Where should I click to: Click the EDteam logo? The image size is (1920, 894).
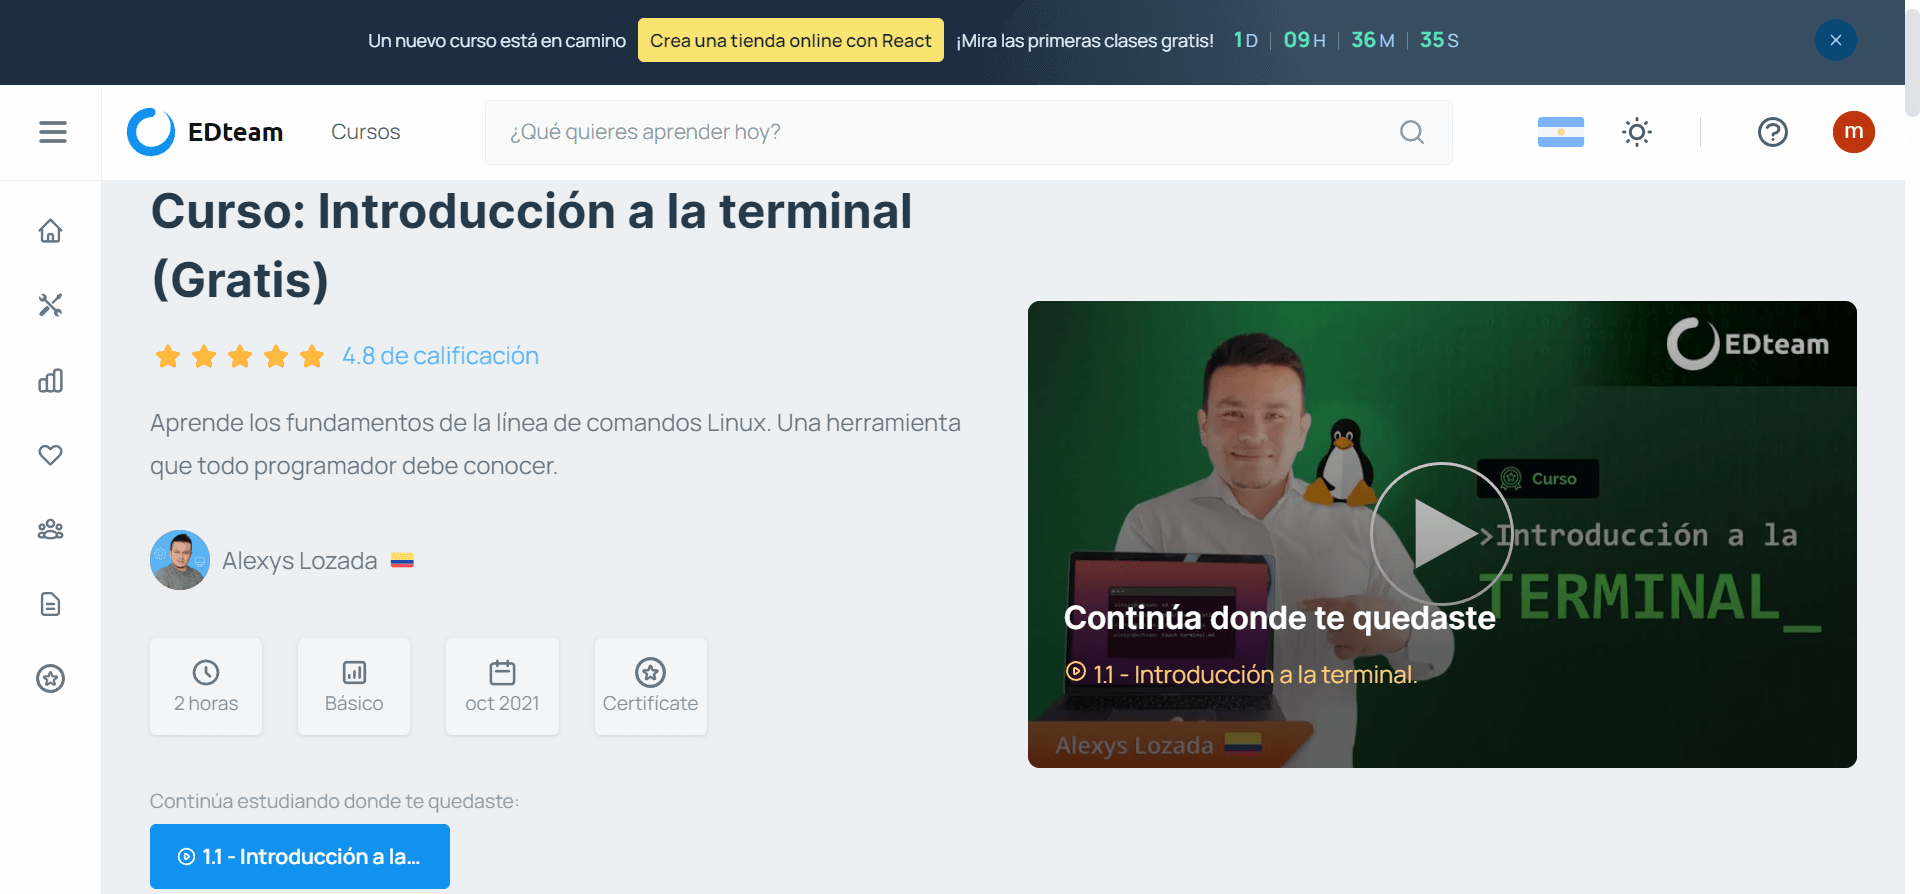click(x=205, y=132)
